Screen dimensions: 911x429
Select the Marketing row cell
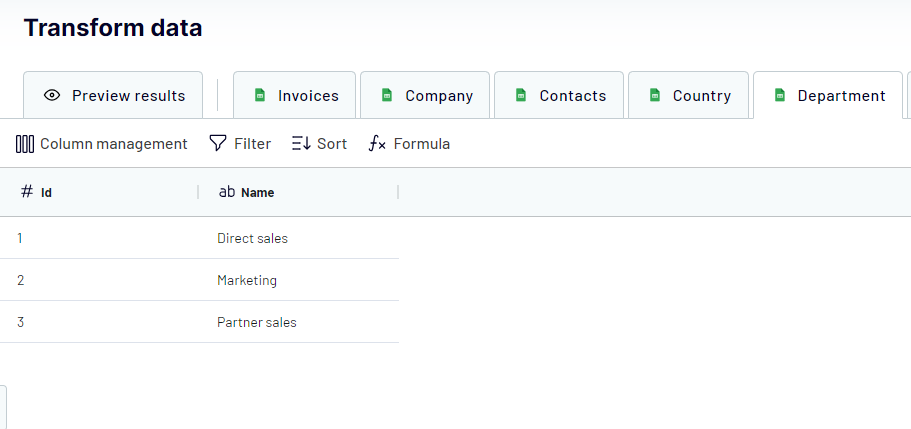[x=247, y=281]
